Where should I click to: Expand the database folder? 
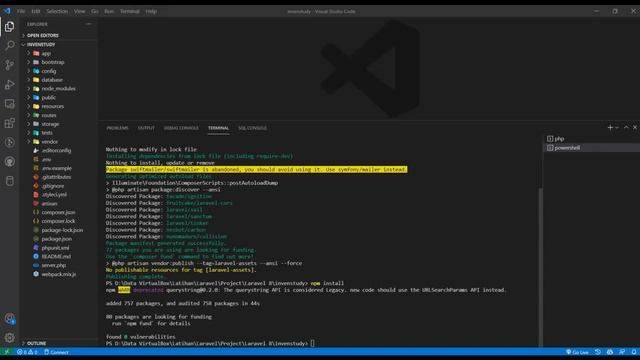[x=59, y=80]
